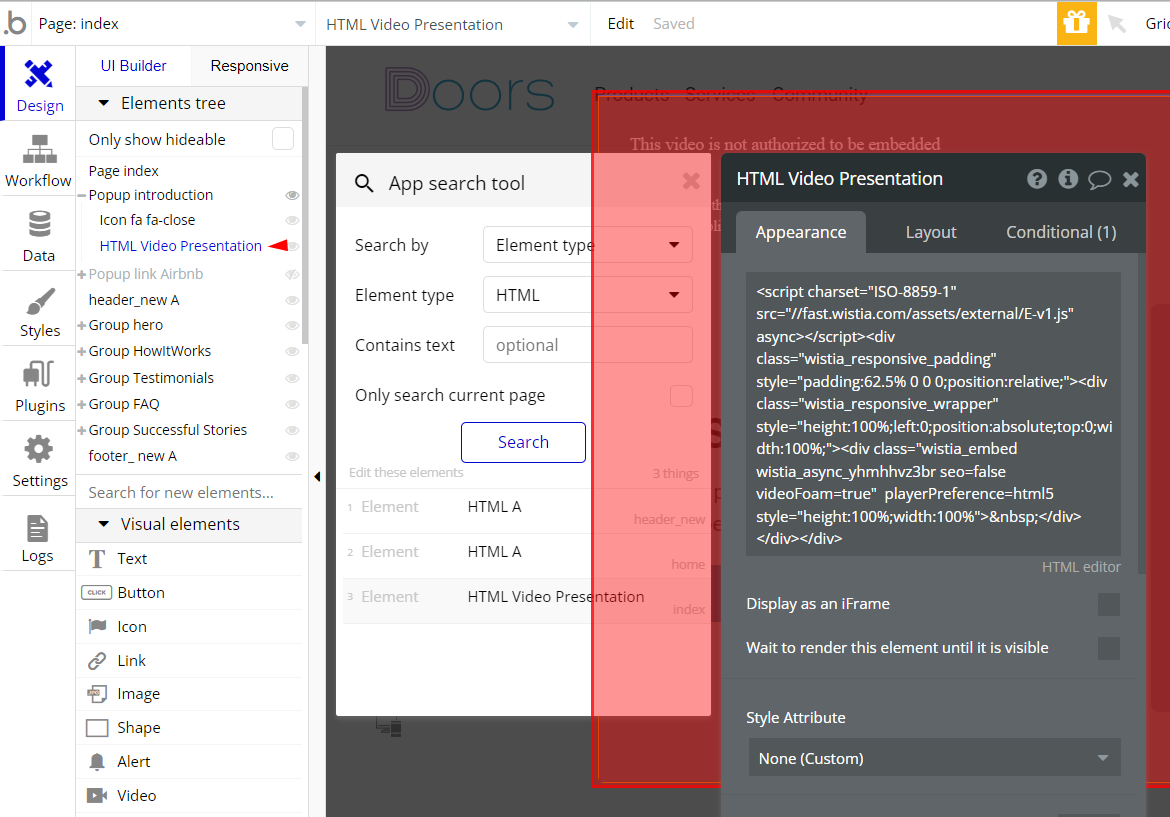Switch to the UI Builder tab
Image resolution: width=1170 pixels, height=817 pixels.
tap(134, 66)
